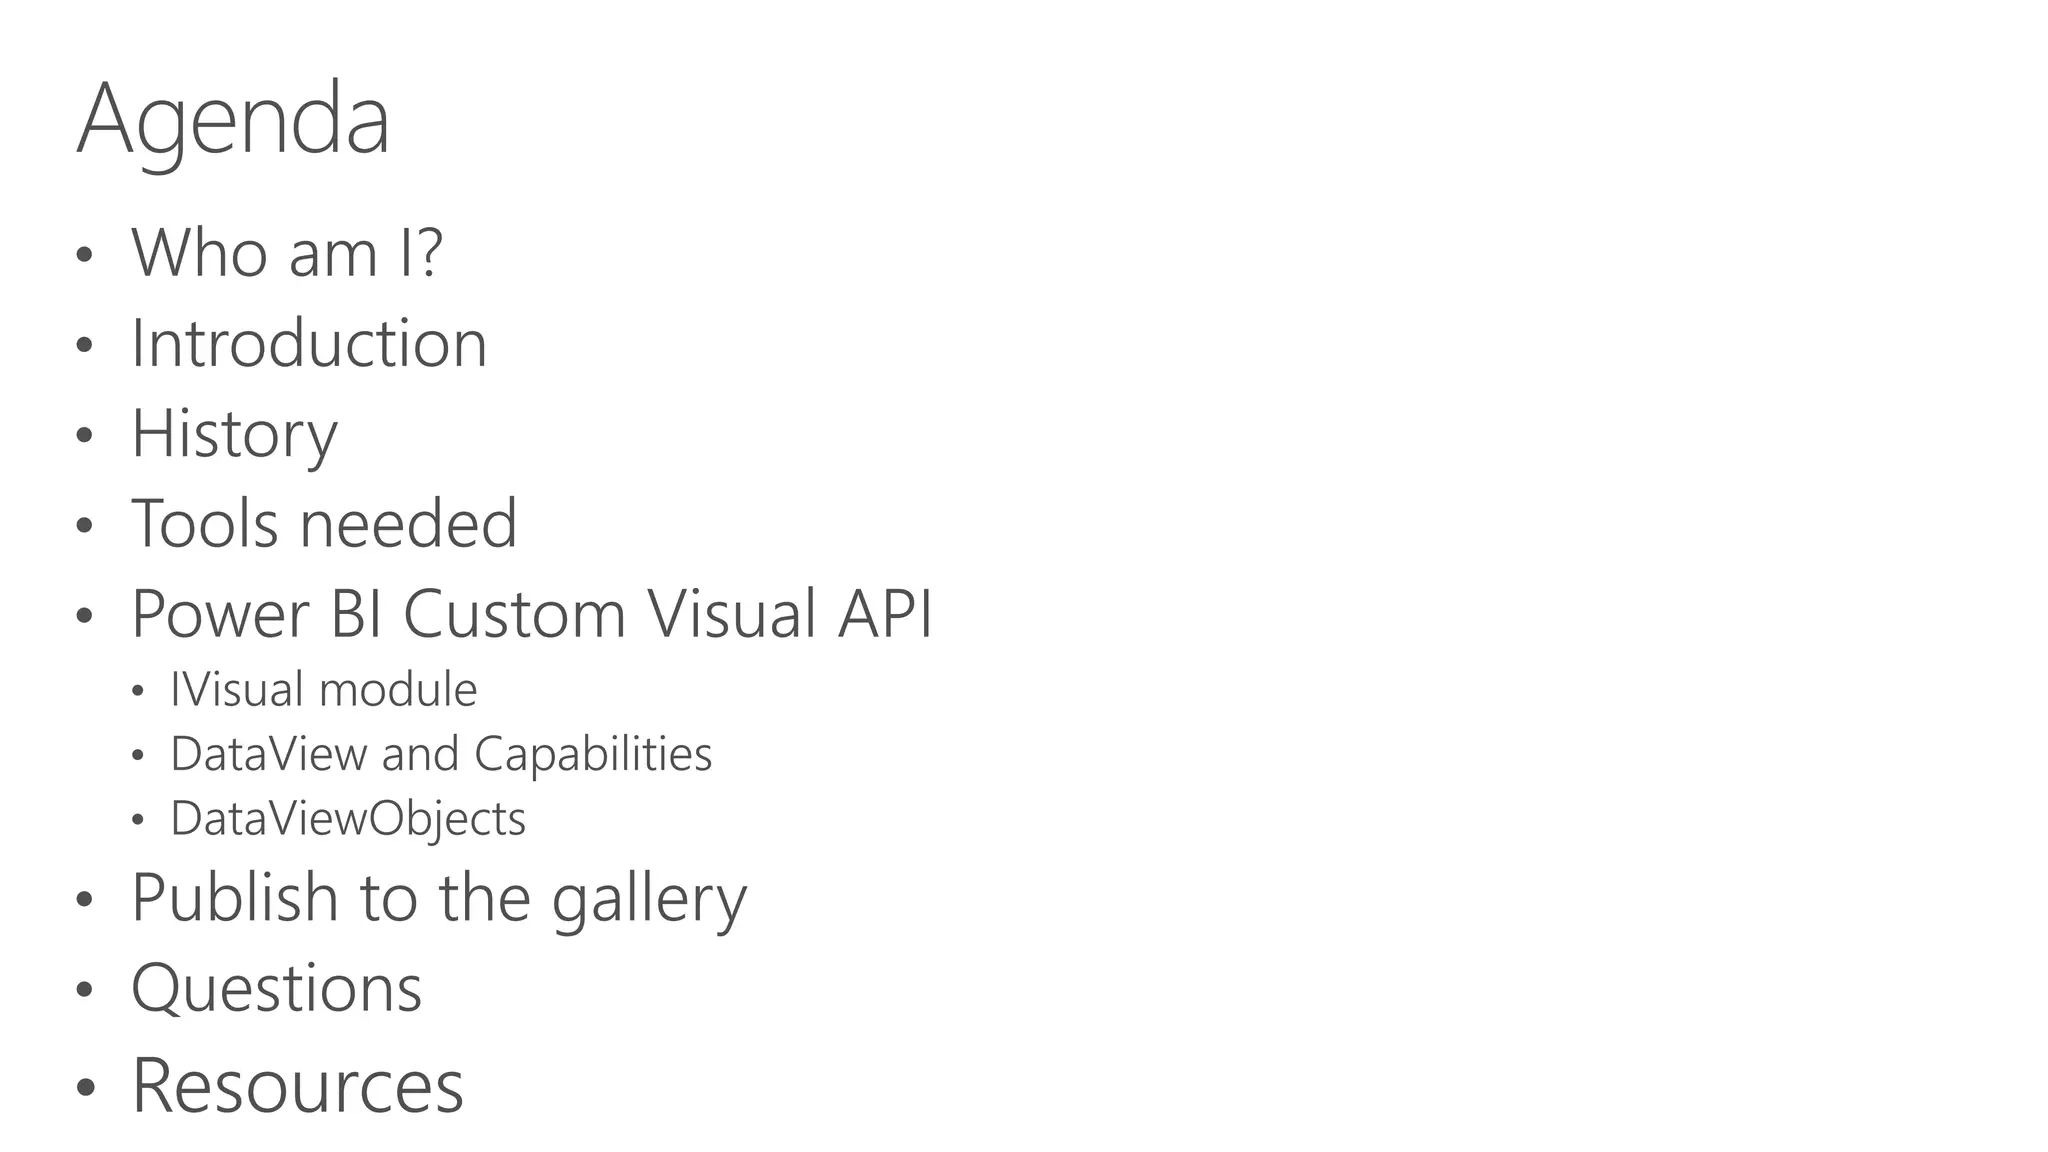
Task: Select the Resources bullet text
Action: point(298,1085)
